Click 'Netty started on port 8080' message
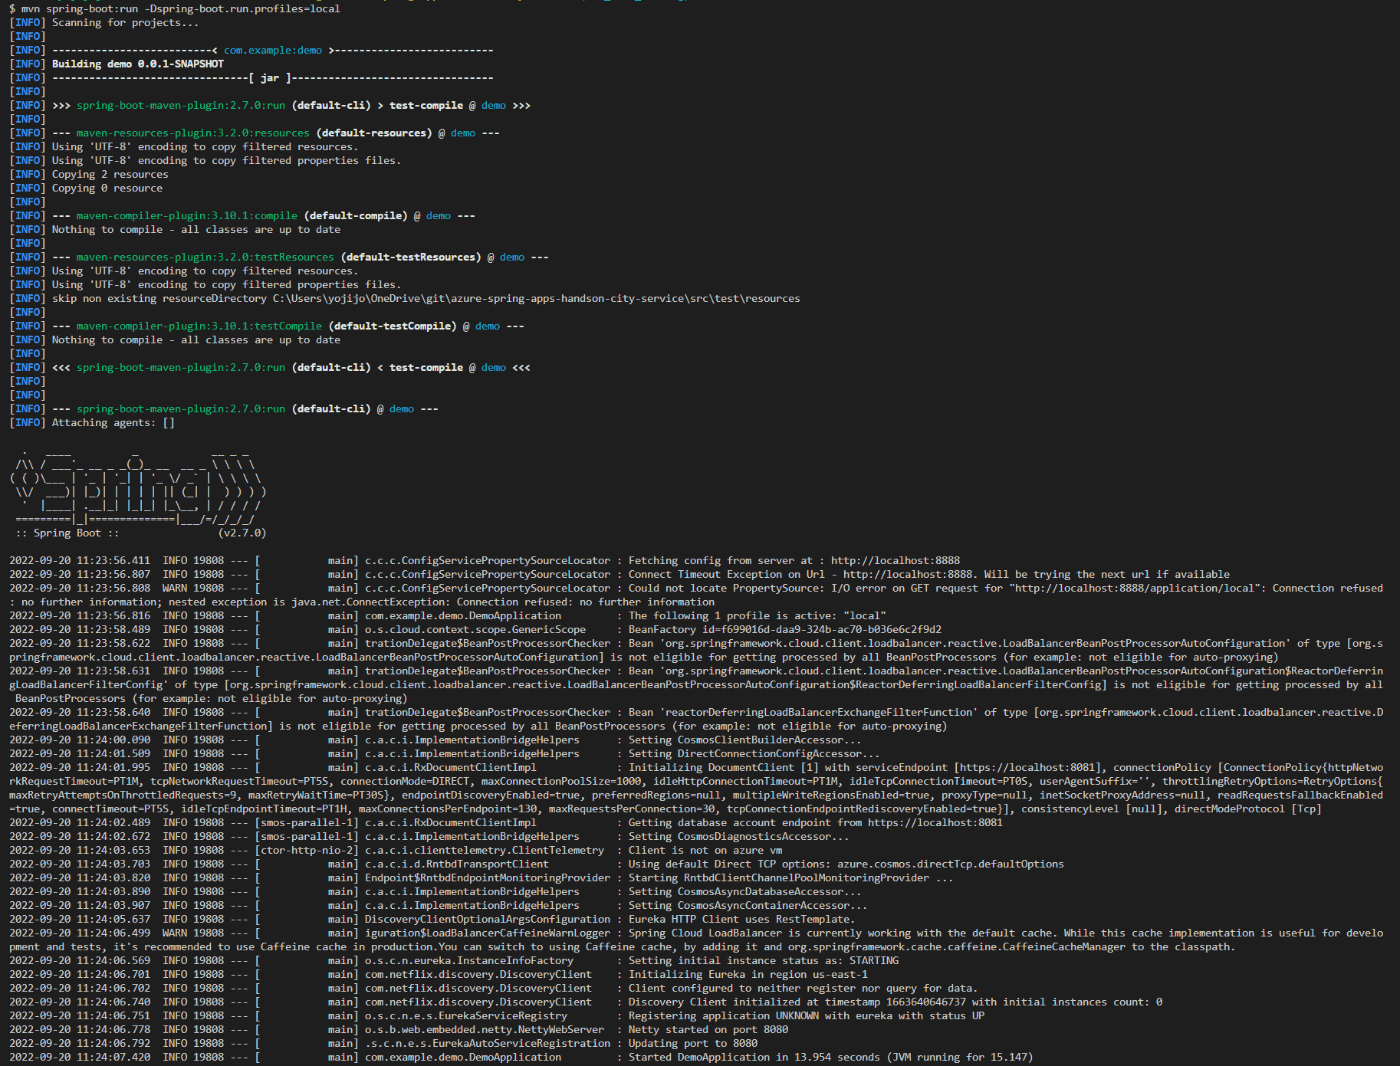Screen dimensions: 1400x1066 click(708, 1030)
